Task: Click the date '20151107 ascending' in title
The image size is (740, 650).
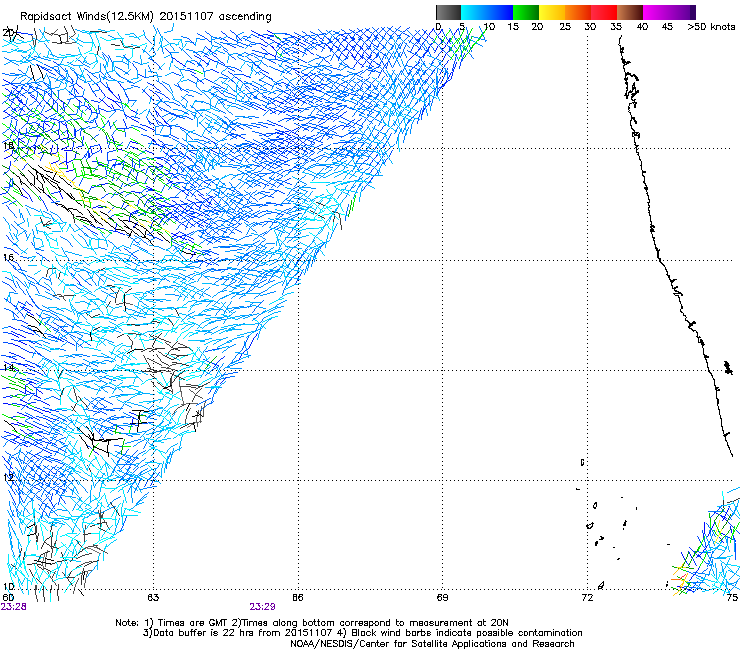Action: pyautogui.click(x=216, y=17)
